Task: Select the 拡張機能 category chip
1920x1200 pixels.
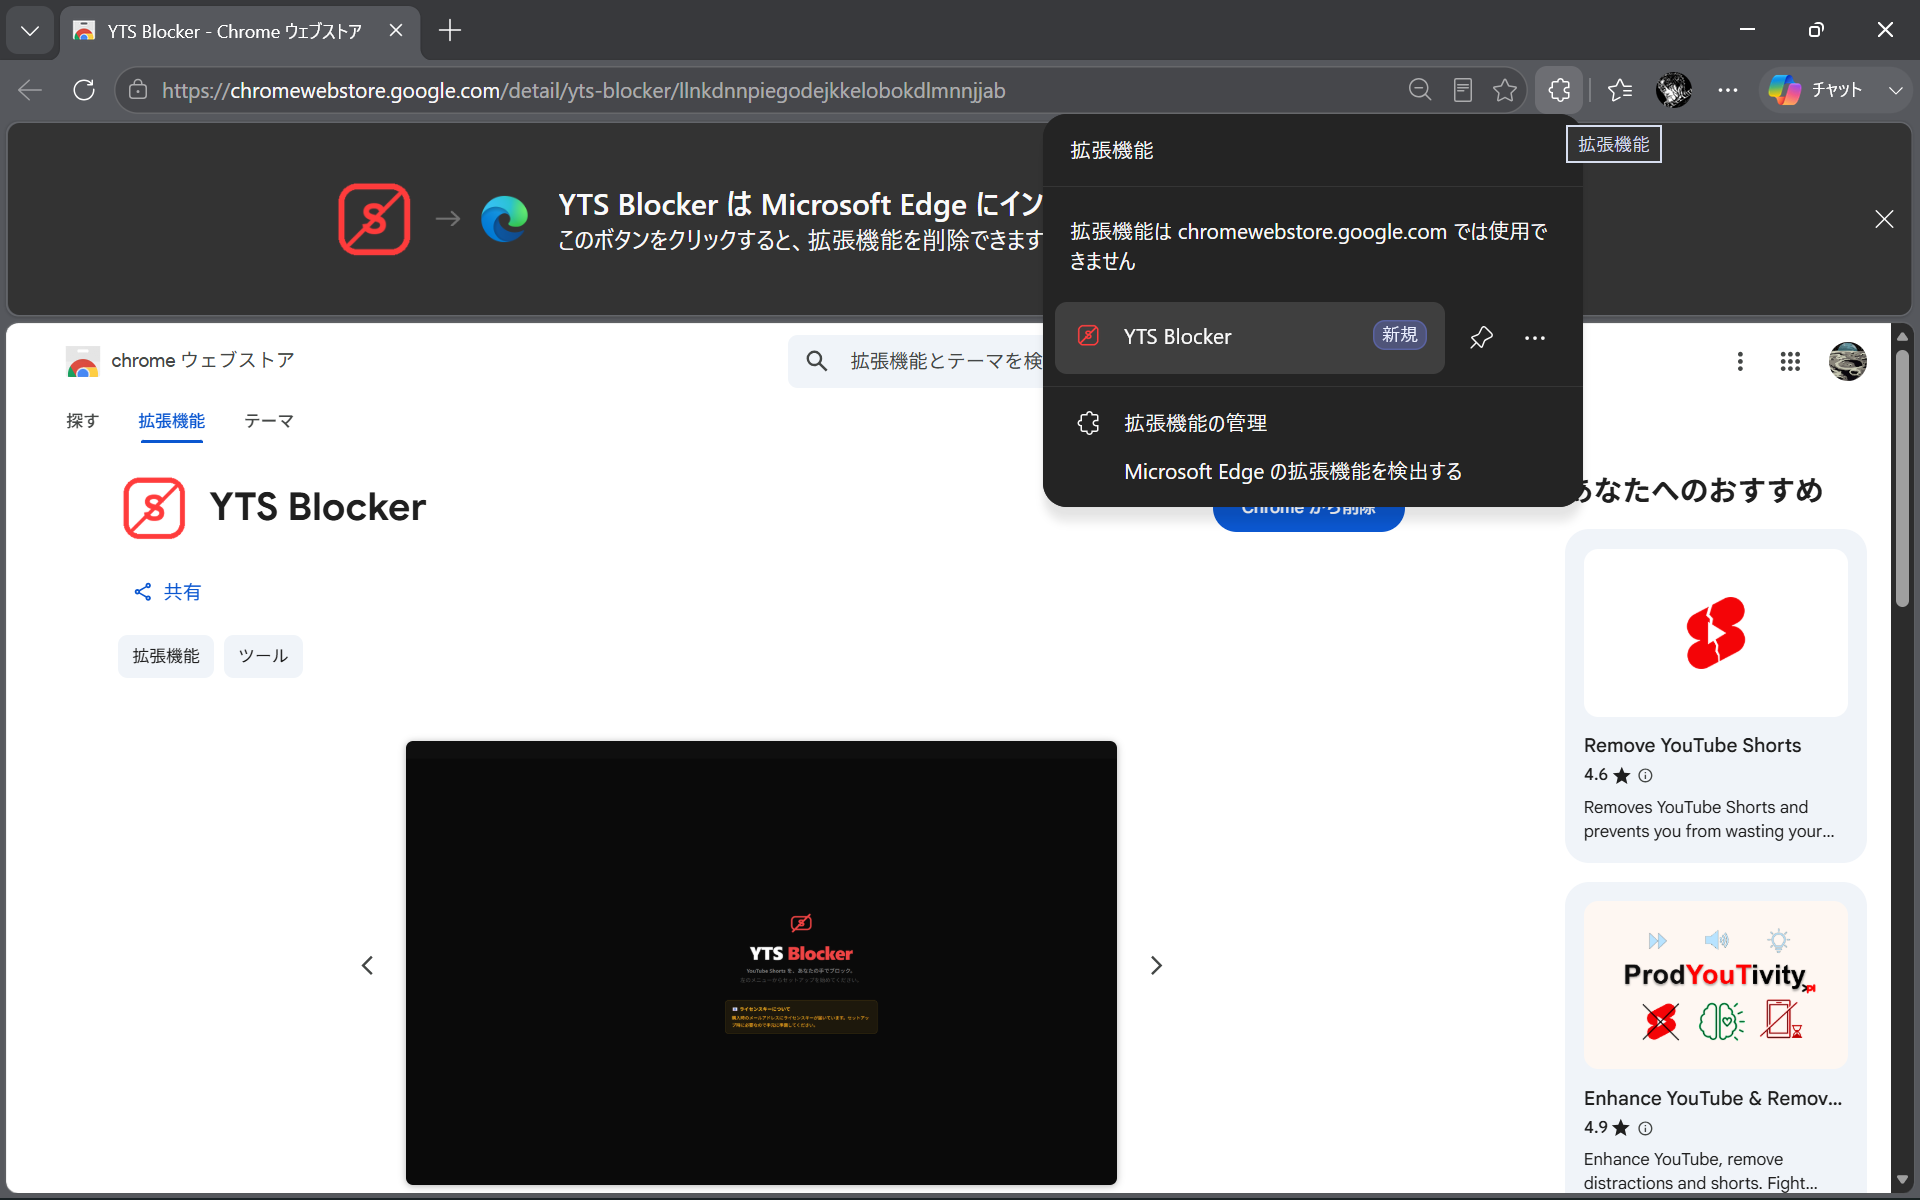Action: [x=166, y=656]
